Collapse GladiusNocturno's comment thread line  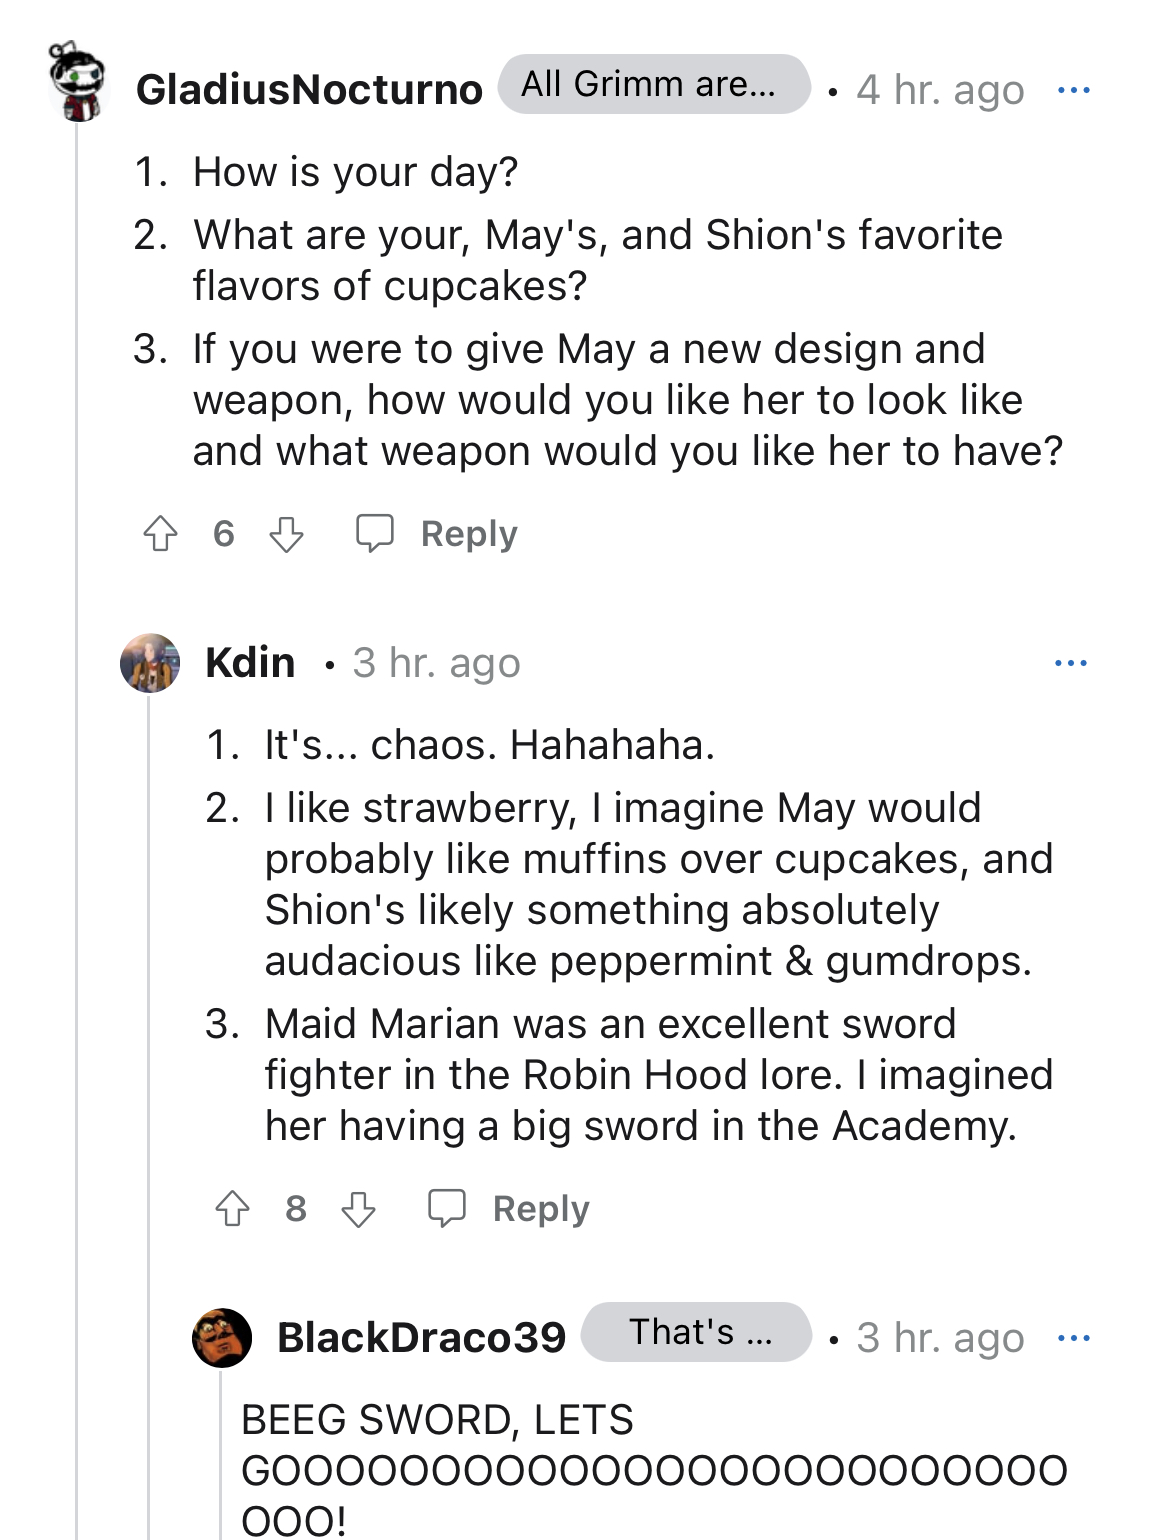click(77, 830)
